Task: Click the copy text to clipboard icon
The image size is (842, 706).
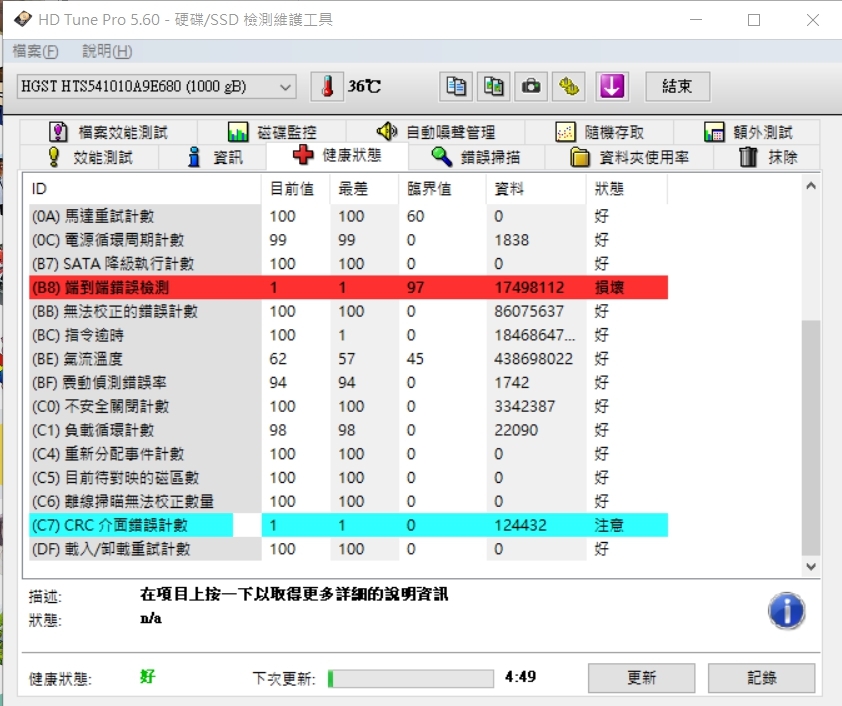Action: [456, 86]
